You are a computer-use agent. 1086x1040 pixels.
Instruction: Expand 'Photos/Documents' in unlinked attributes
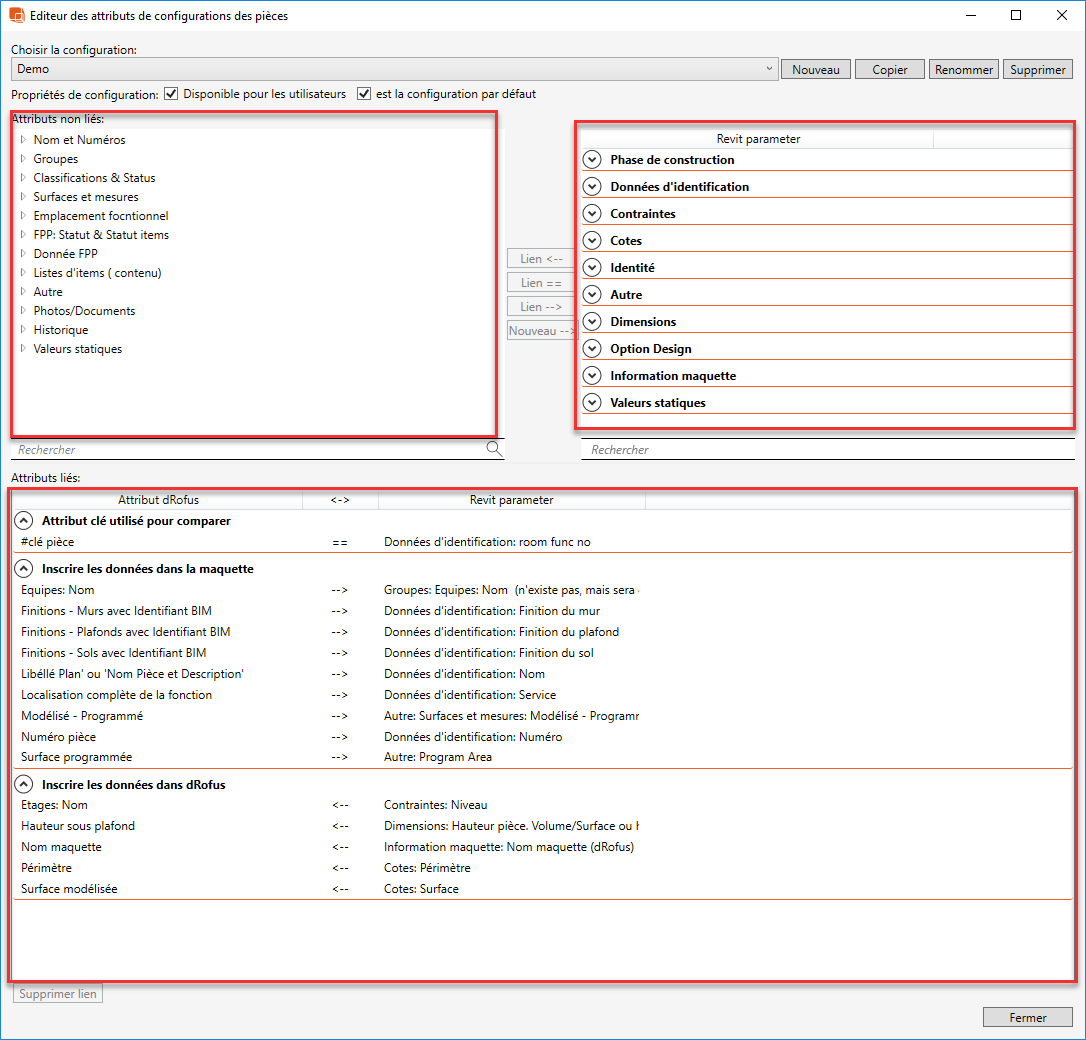point(23,311)
